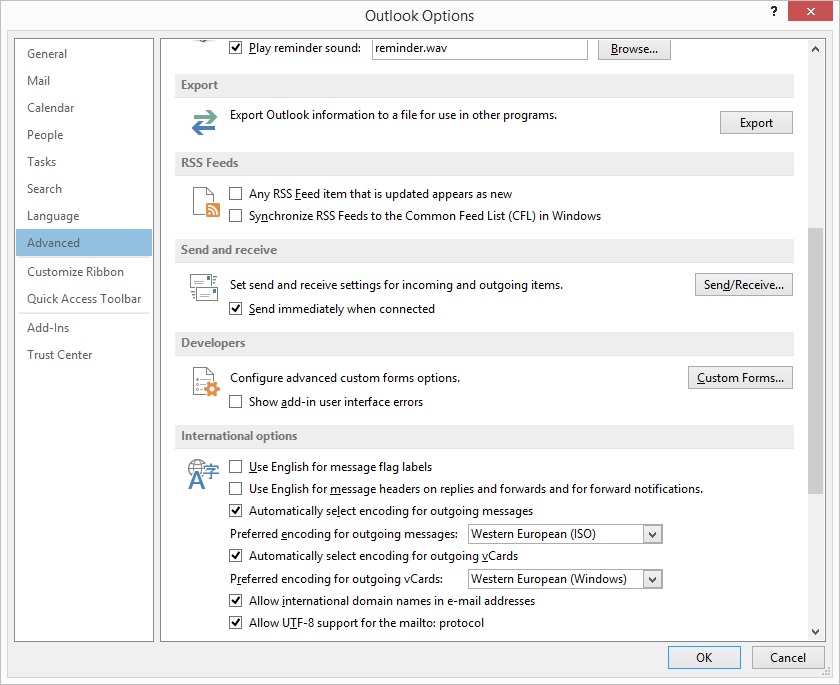
Task: Click the scroll up arrow icon
Action: pos(815,49)
